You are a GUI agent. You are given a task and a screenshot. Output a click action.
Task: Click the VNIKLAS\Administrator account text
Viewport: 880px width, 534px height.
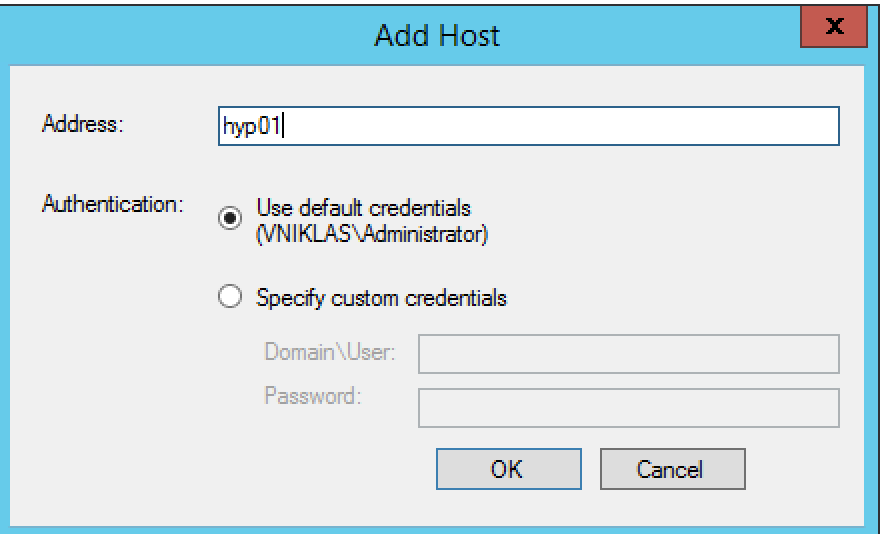coord(372,234)
